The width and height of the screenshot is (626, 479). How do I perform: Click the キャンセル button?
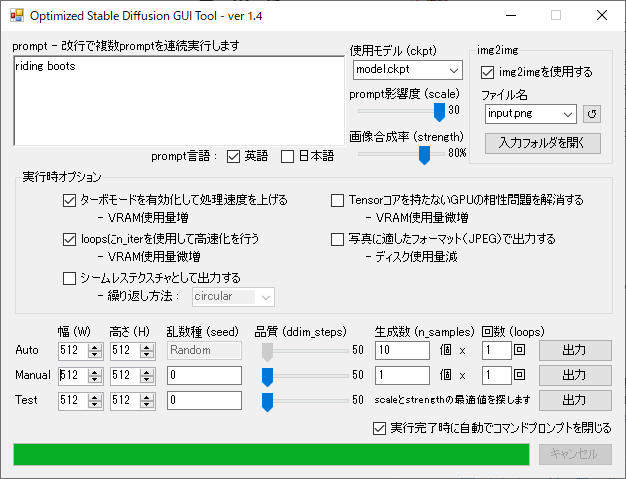click(575, 454)
